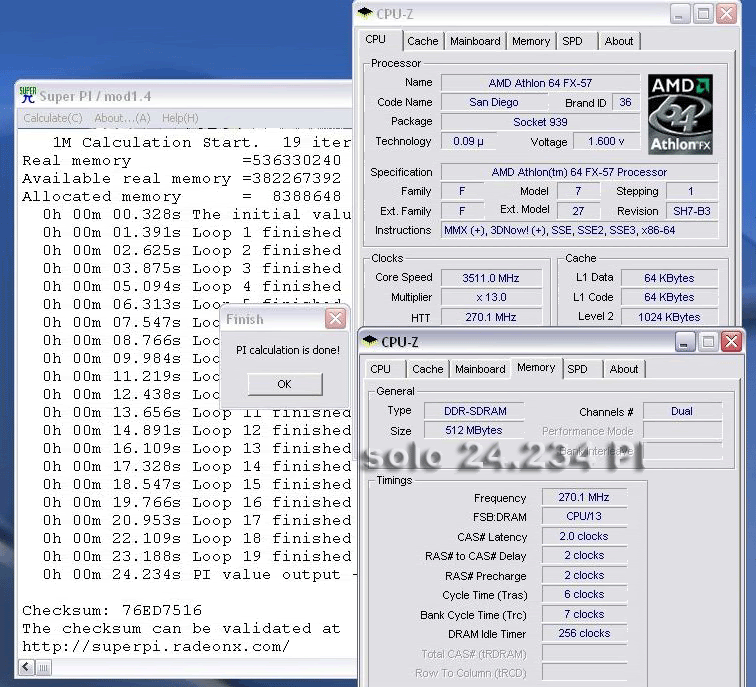Open the Calculate(C) menu in Super PI
This screenshot has width=756, height=687.
point(53,118)
